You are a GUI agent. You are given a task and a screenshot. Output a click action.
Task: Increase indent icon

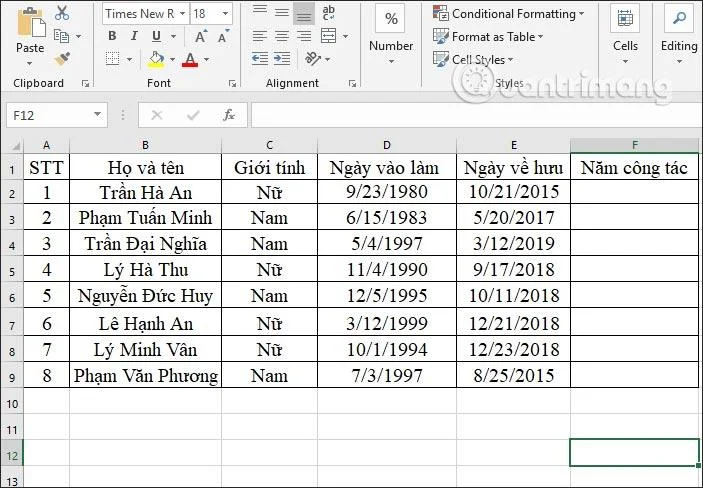[282, 59]
